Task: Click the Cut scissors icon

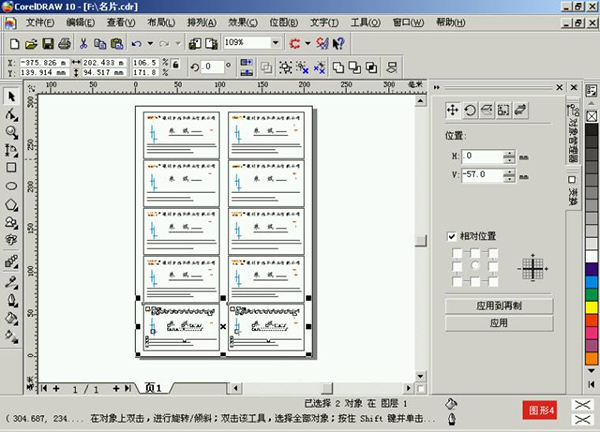Action: pyautogui.click(x=84, y=43)
